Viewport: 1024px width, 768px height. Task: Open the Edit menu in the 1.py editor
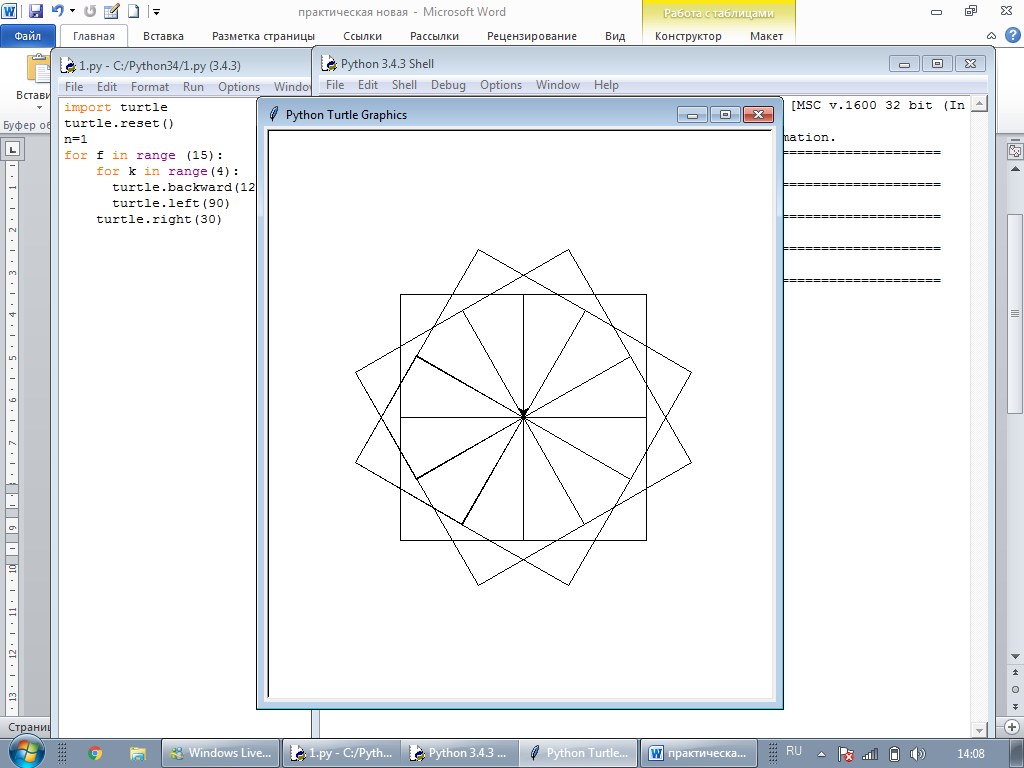(106, 87)
